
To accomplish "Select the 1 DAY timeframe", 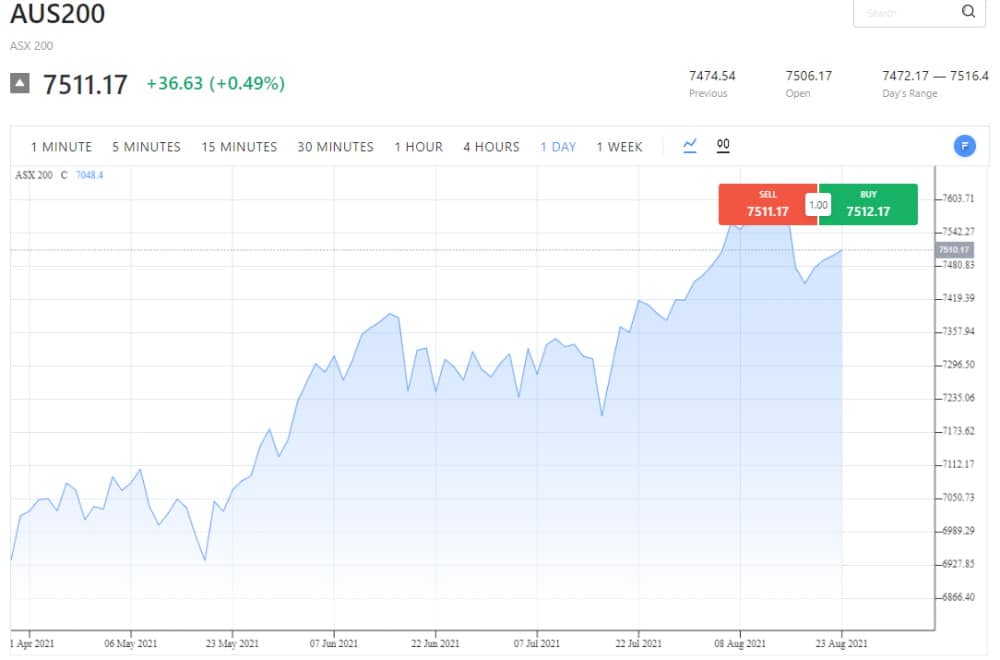I will (558, 147).
